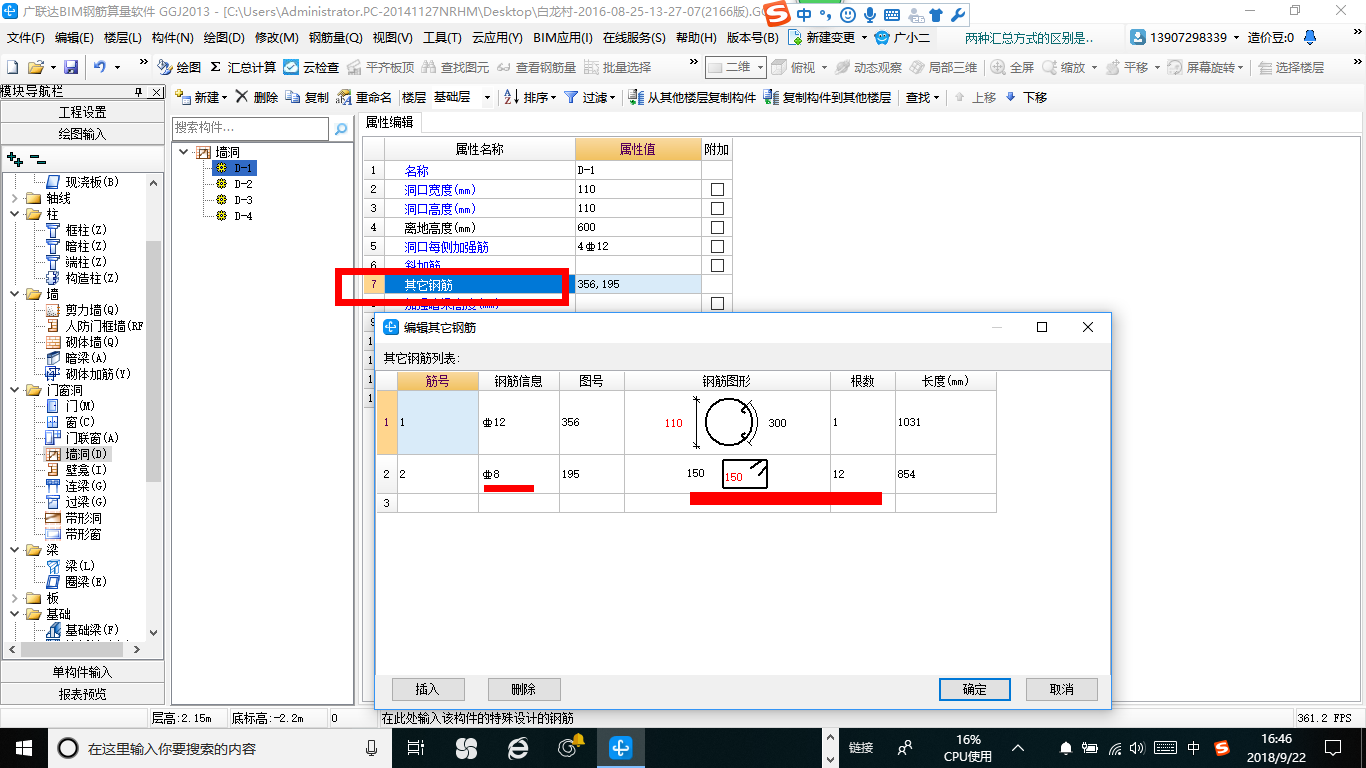Toggle 附加 checkbox for 洞口宽度

(x=717, y=190)
